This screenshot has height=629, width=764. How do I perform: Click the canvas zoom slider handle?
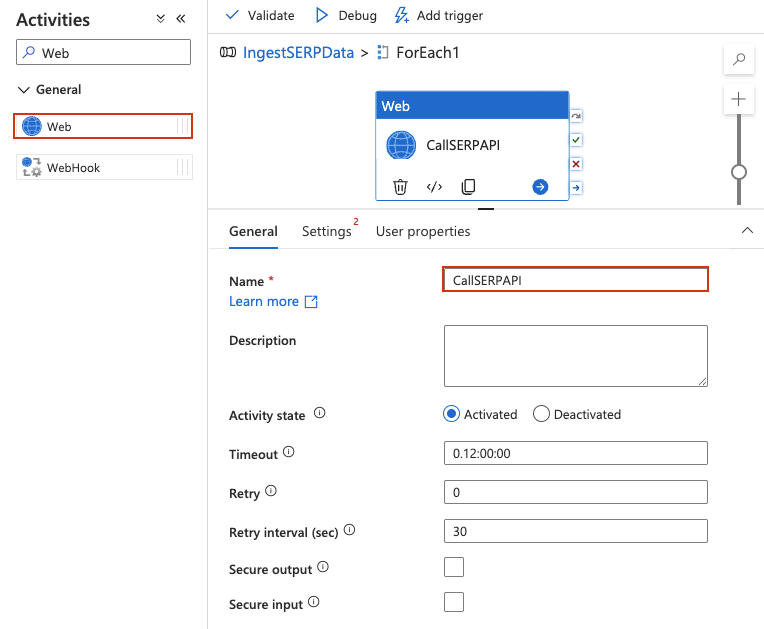pyautogui.click(x=739, y=171)
